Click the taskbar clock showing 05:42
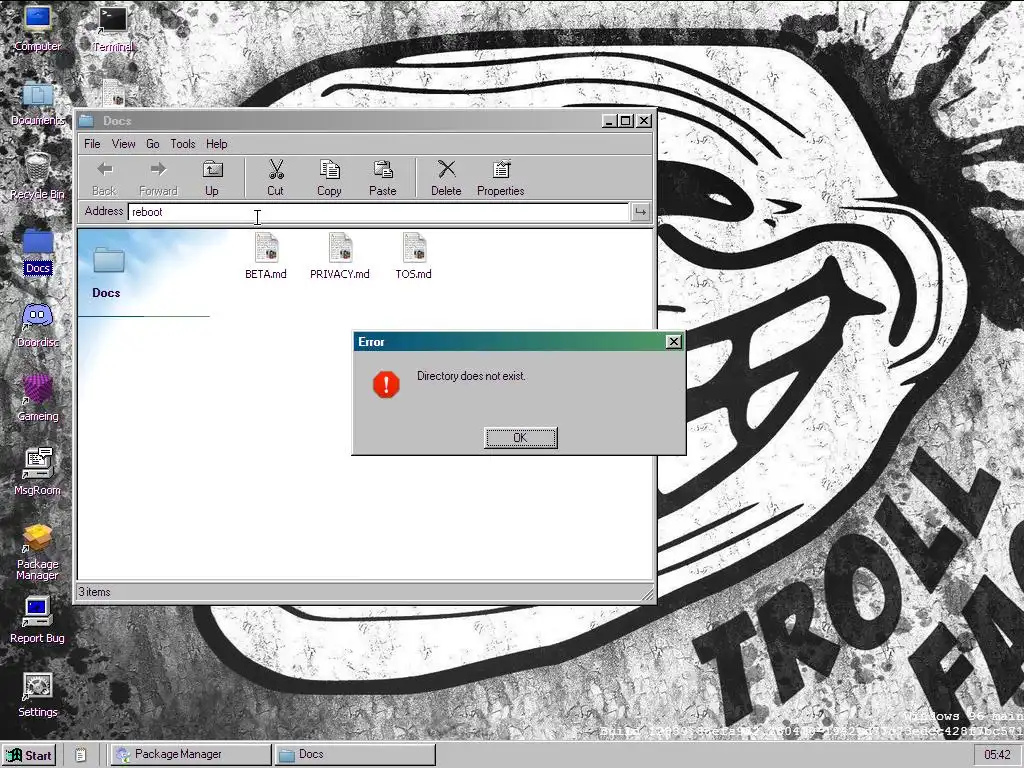1024x768 pixels. [997, 755]
